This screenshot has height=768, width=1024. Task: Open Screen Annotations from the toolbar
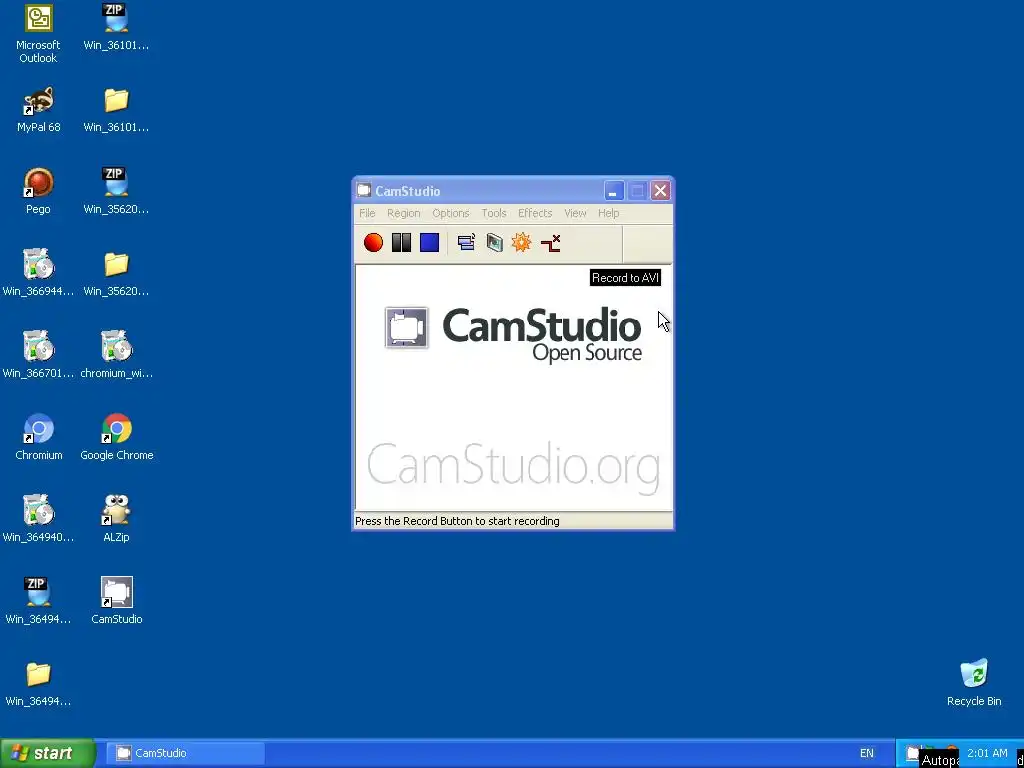[494, 243]
